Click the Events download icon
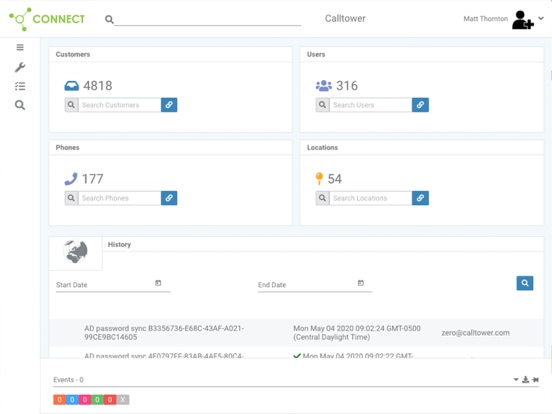 pos(526,380)
